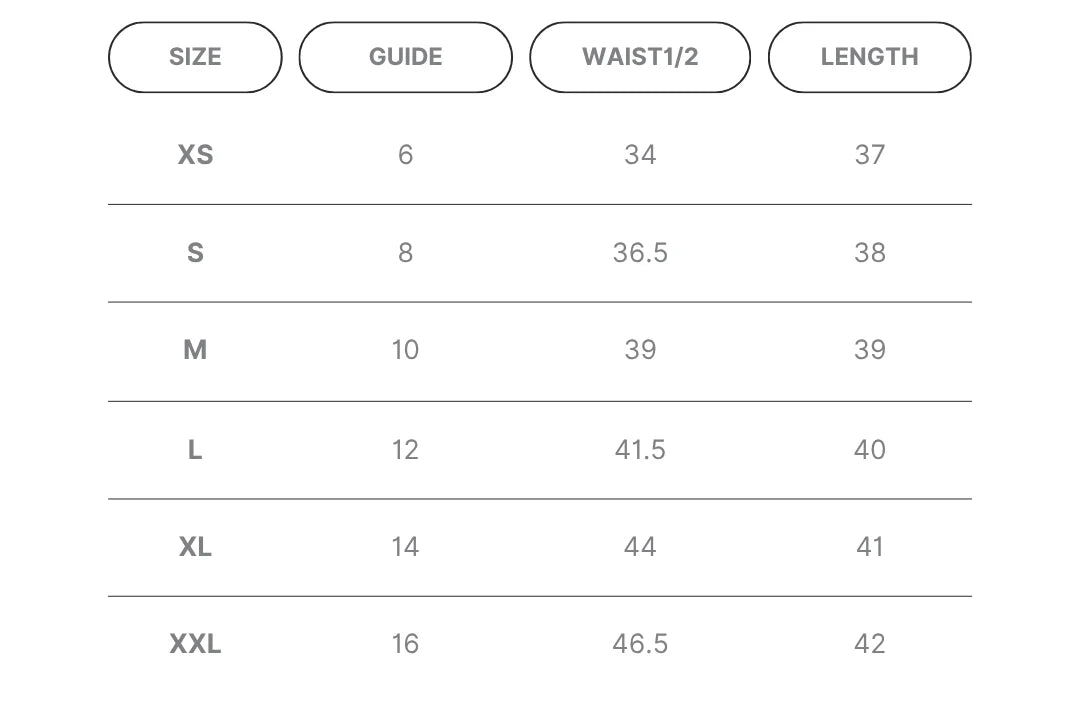This screenshot has width=1080, height=720.
Task: Select the XL size label
Action: 196,547
